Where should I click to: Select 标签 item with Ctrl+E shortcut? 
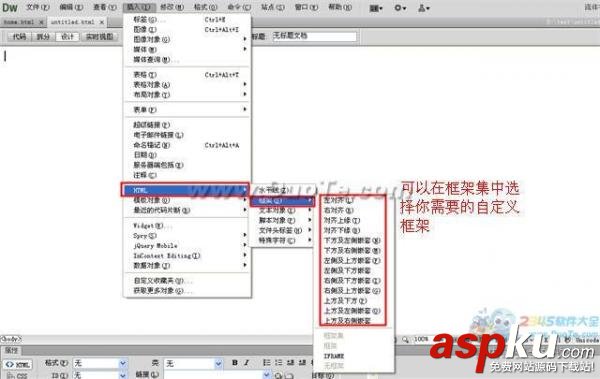tap(187, 19)
